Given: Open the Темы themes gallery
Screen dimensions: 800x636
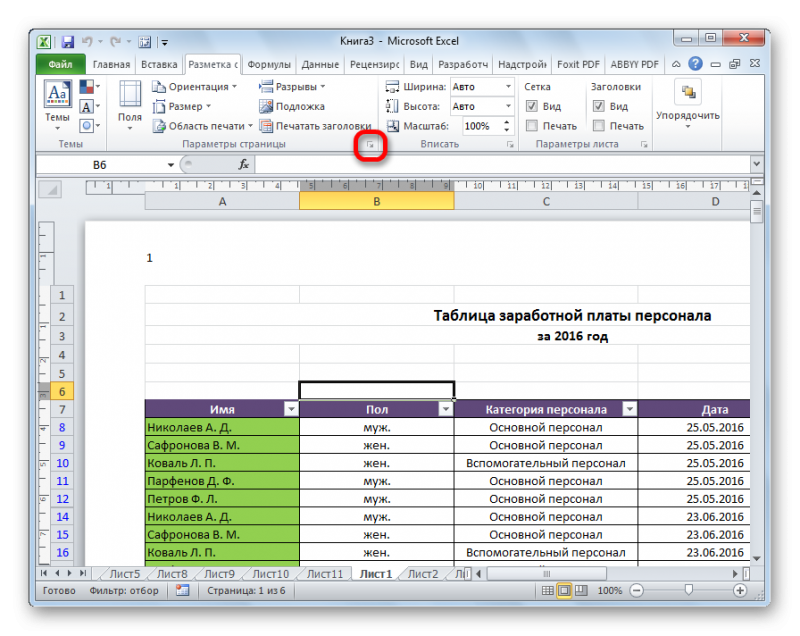Looking at the screenshot, I should pyautogui.click(x=58, y=105).
